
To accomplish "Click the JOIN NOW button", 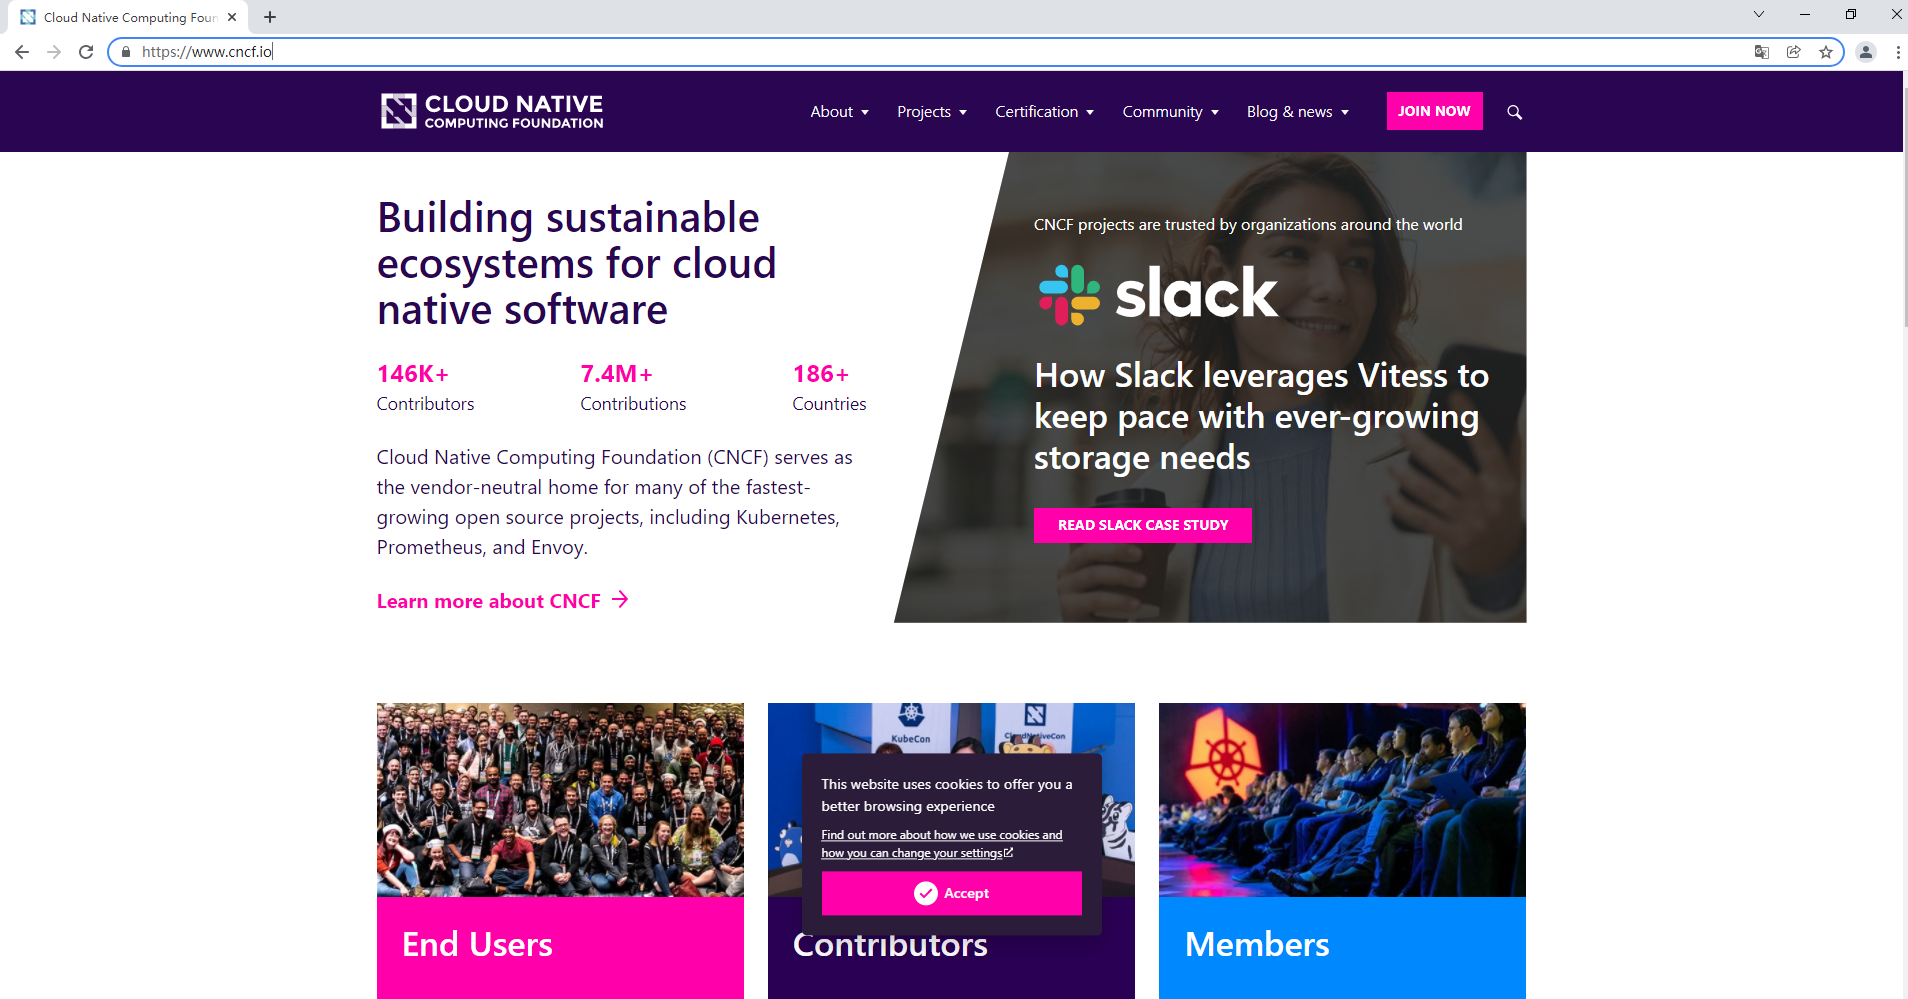I will [x=1433, y=111].
